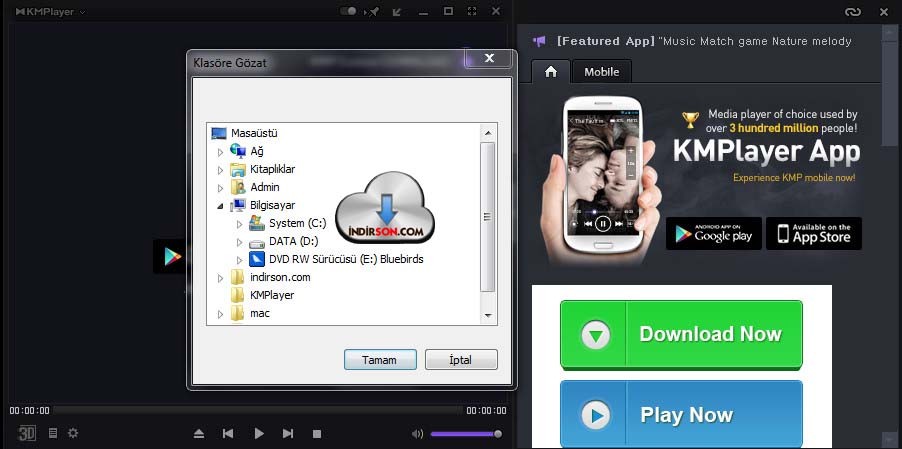
Task: Click the link icon in side panel header
Action: coord(851,11)
